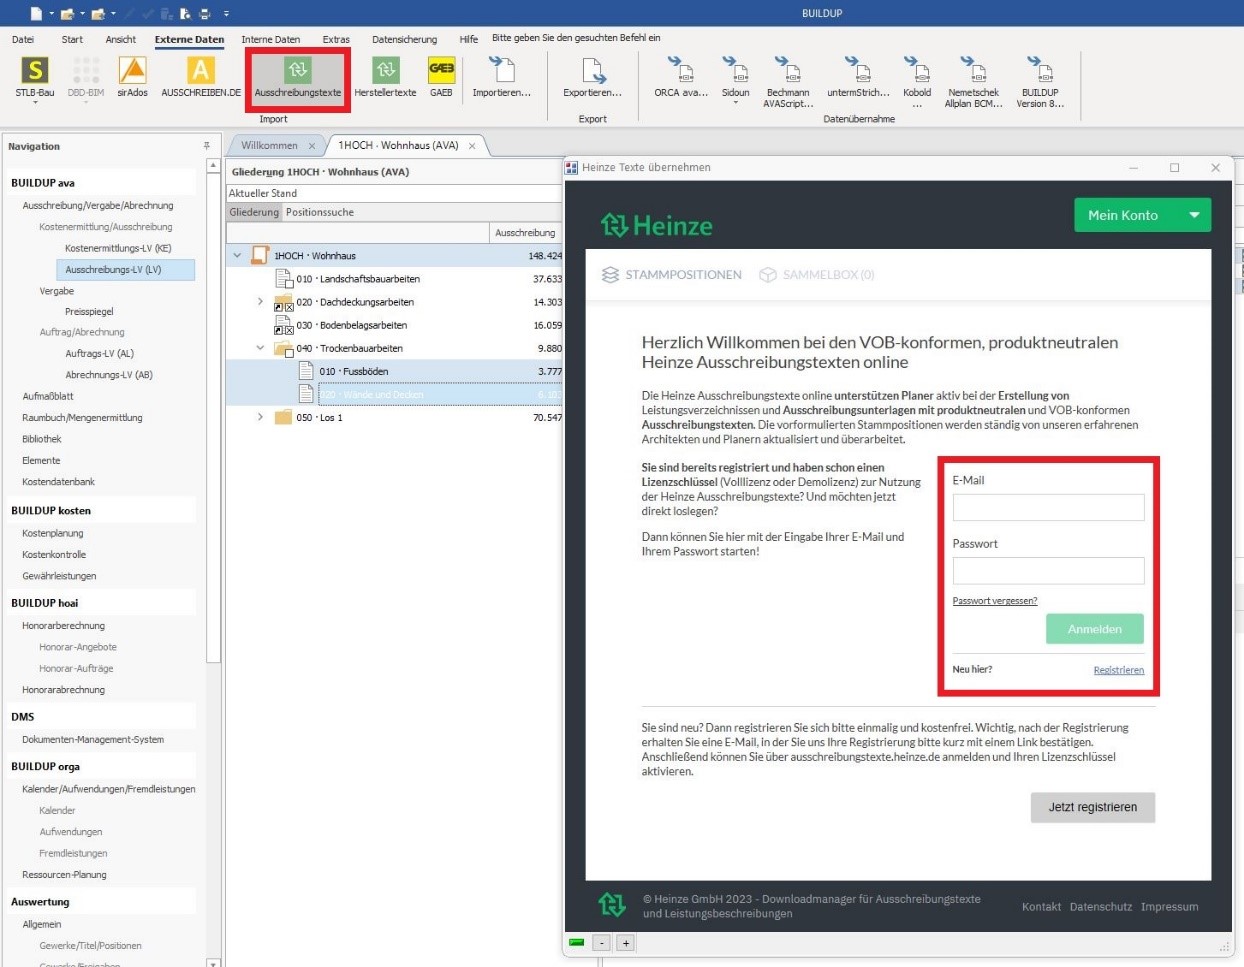Open the quick access toolbar customize arrow

(x=226, y=13)
